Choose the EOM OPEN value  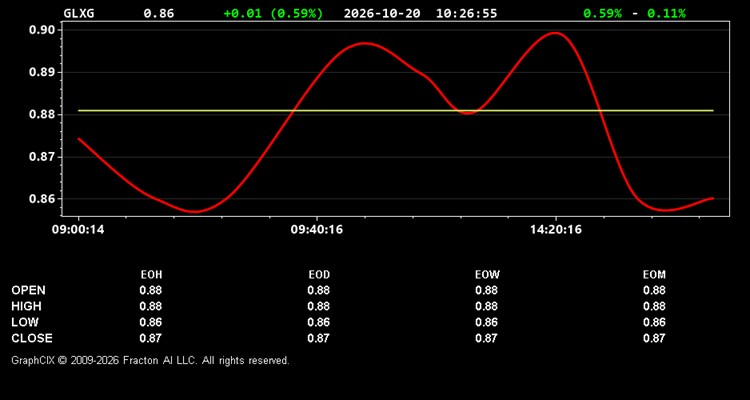[x=654, y=290]
